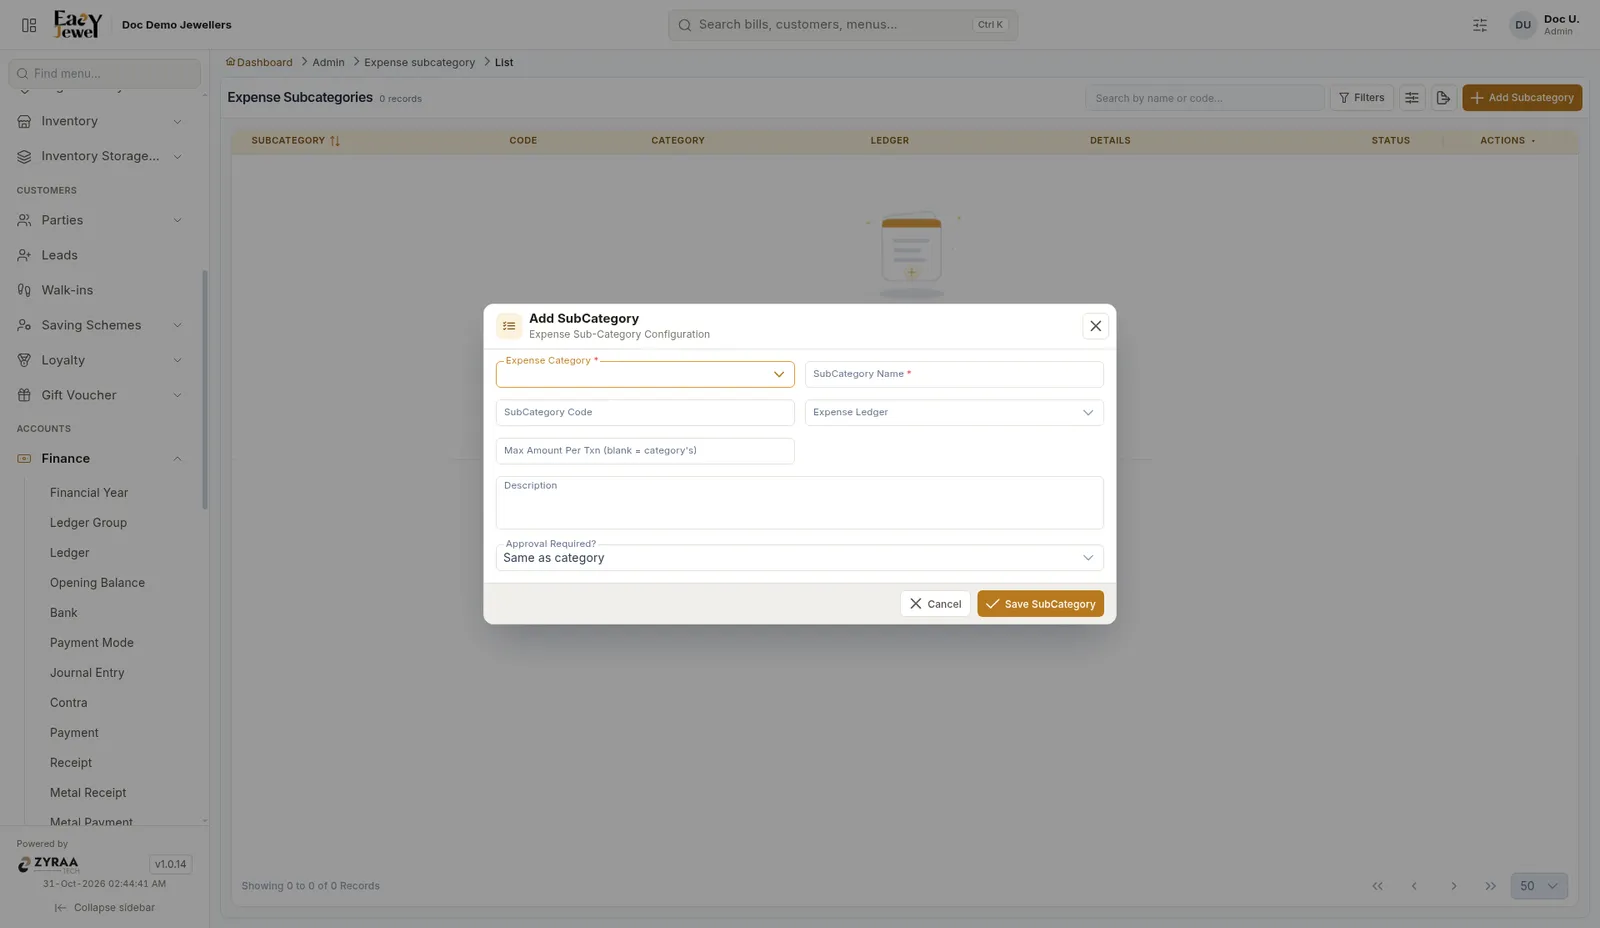Click the Max Amount Per Txn field
Screen dimensions: 1600x928
point(645,451)
